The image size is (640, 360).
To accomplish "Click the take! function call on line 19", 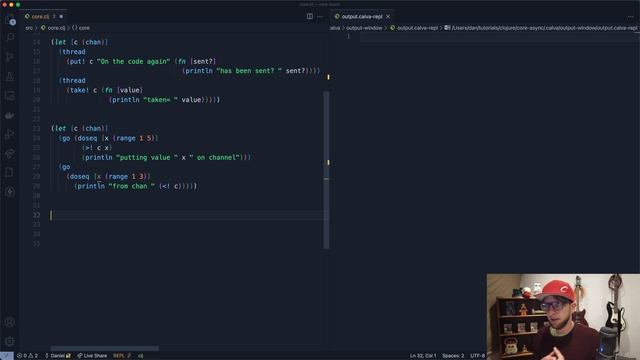I will tap(79, 90).
